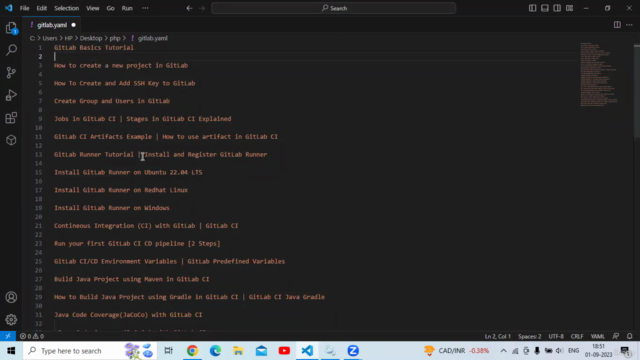Open Google Chrome from taskbar
The height and width of the screenshot is (360, 640).
192,351
